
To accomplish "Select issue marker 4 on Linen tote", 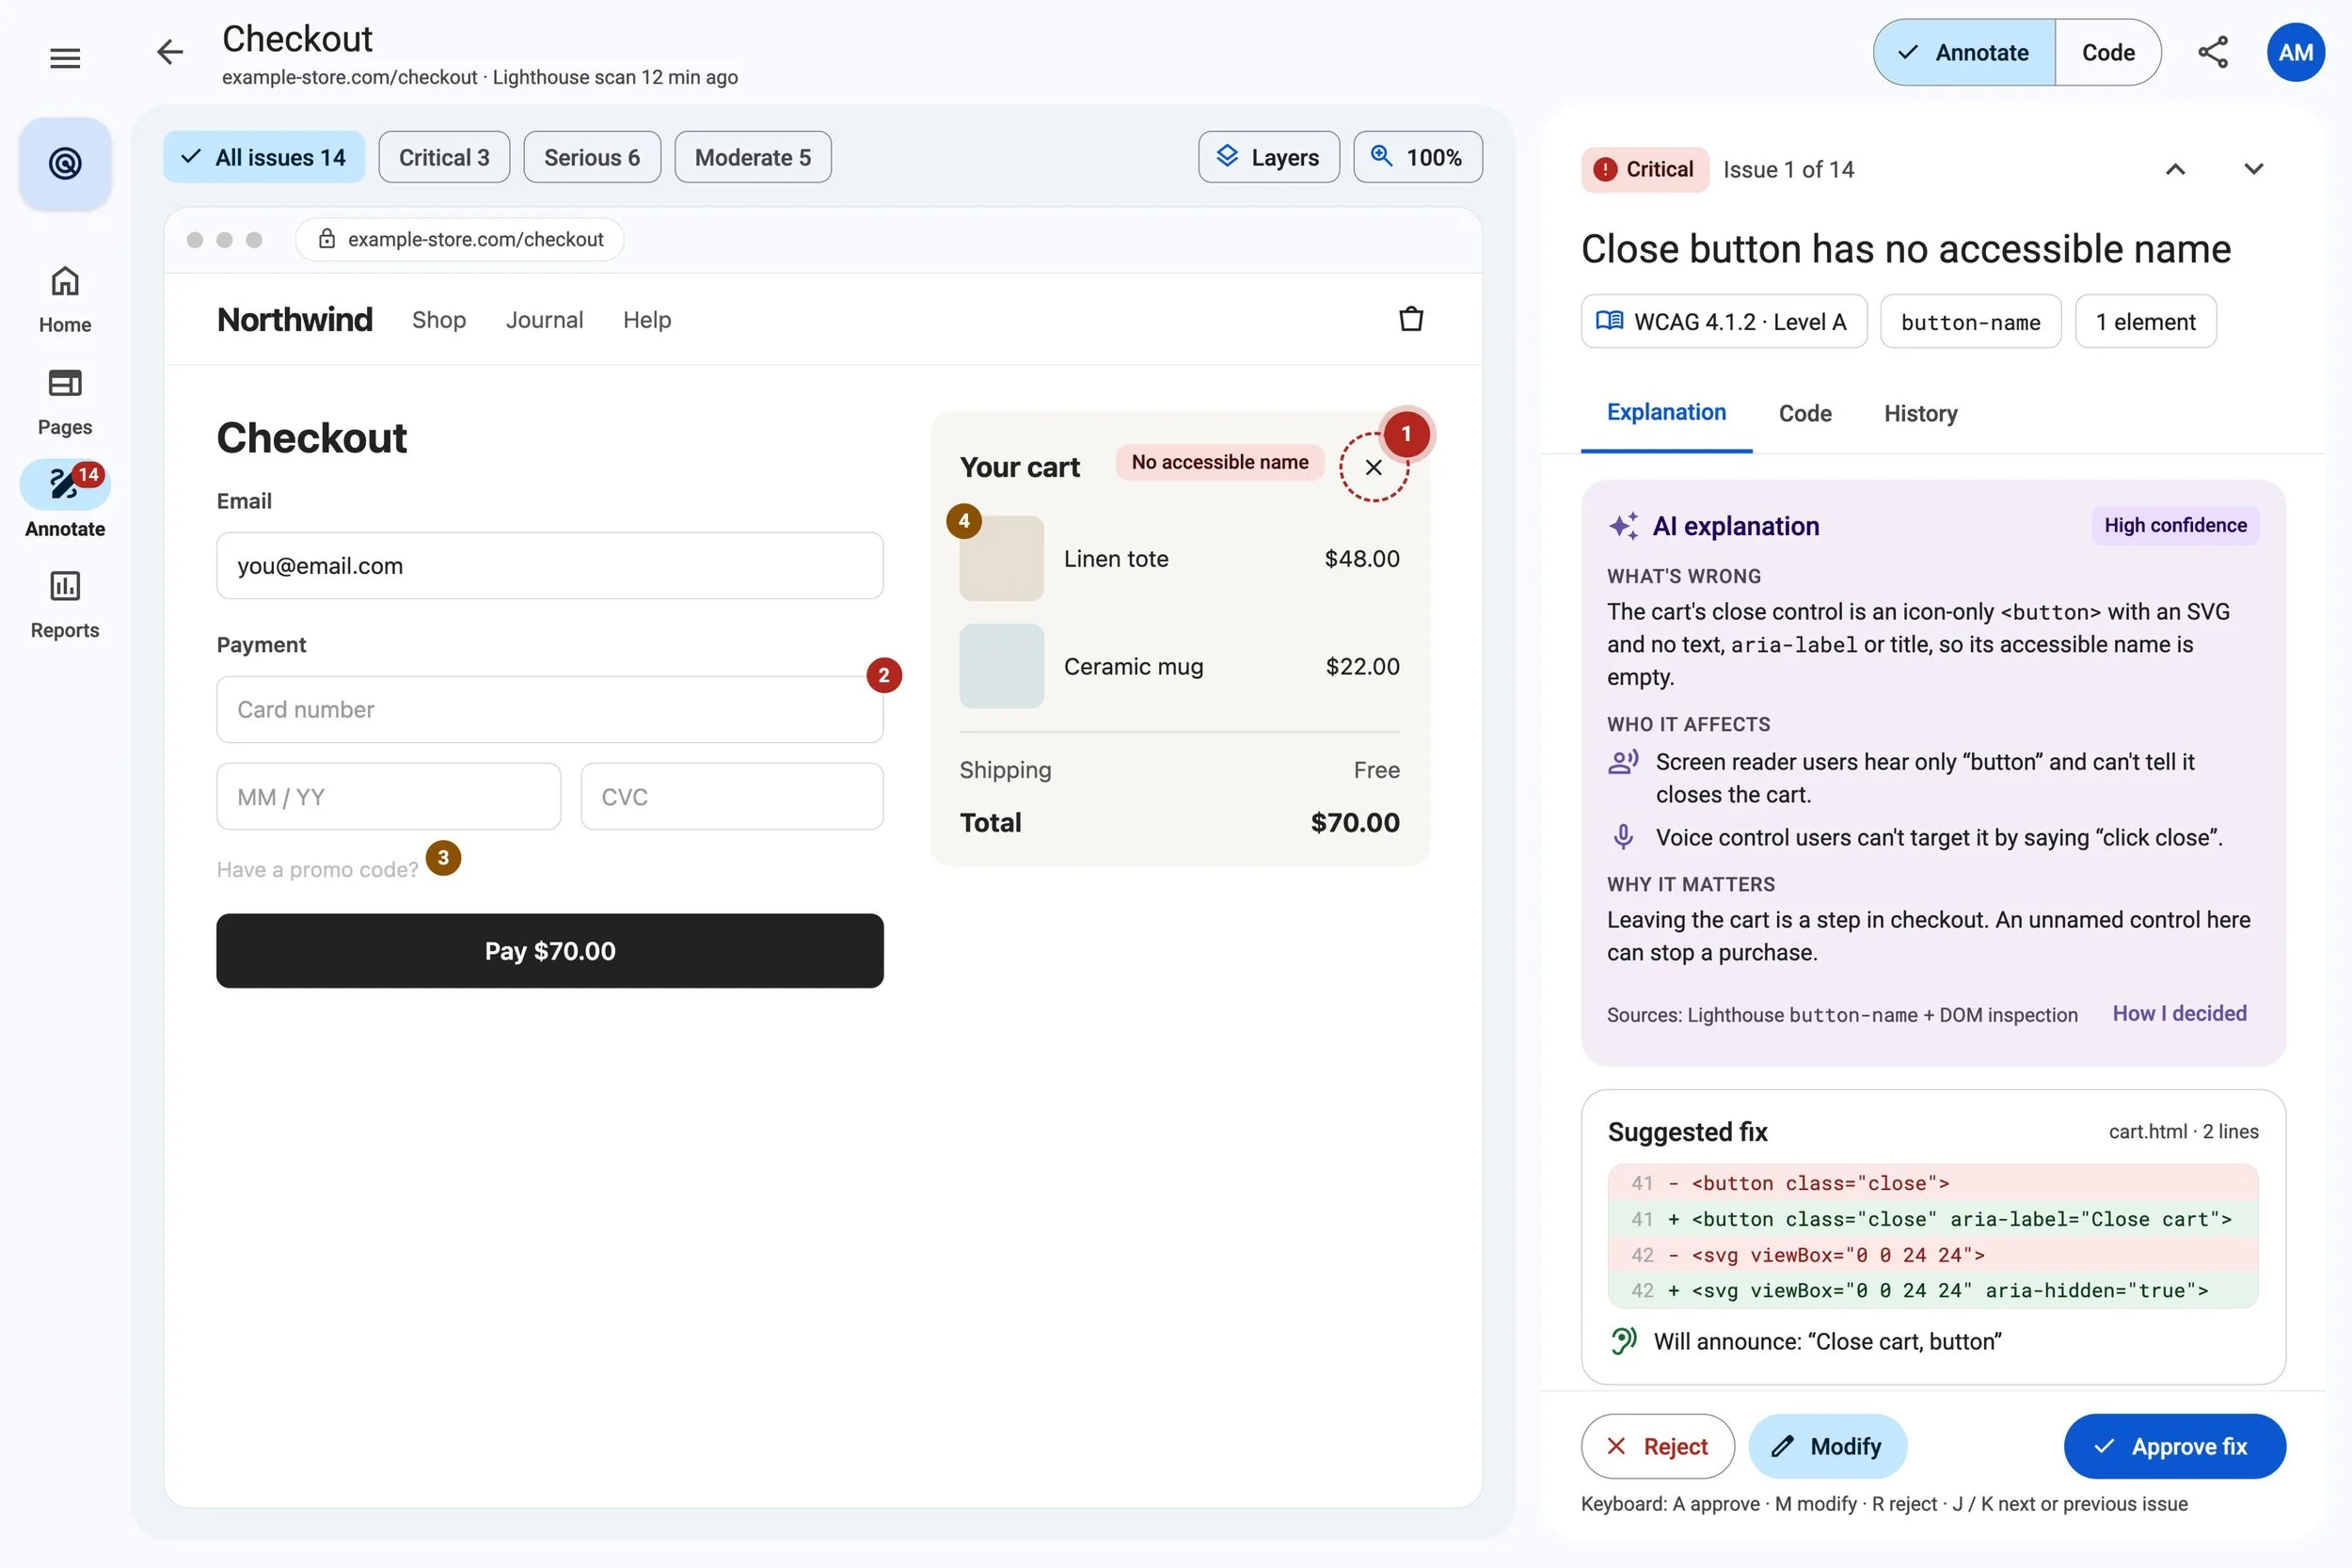I will pos(964,521).
